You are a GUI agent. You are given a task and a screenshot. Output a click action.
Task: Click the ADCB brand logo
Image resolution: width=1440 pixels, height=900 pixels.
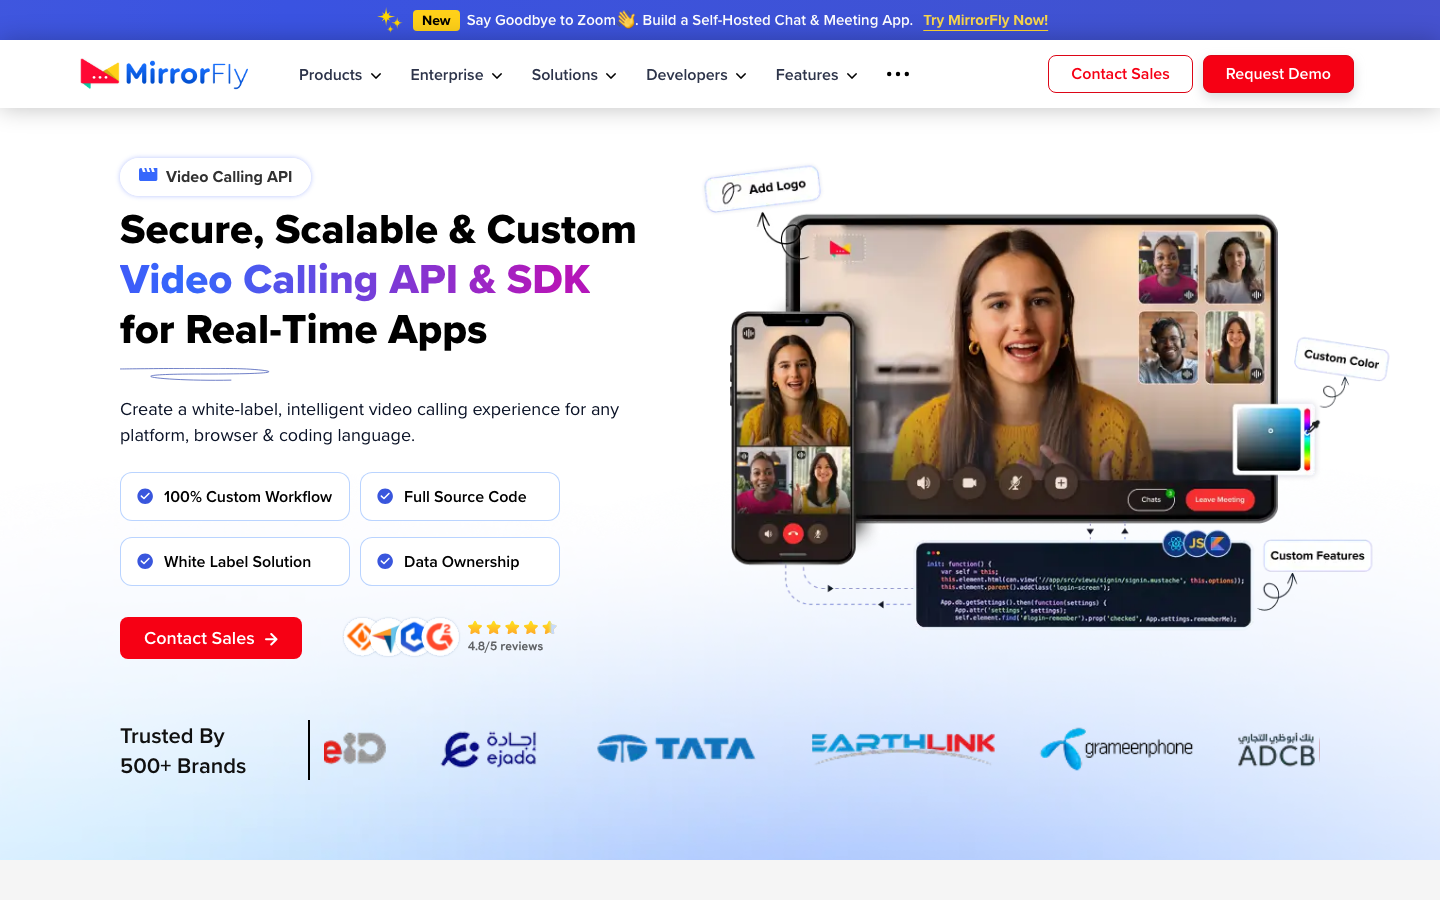point(1278,750)
